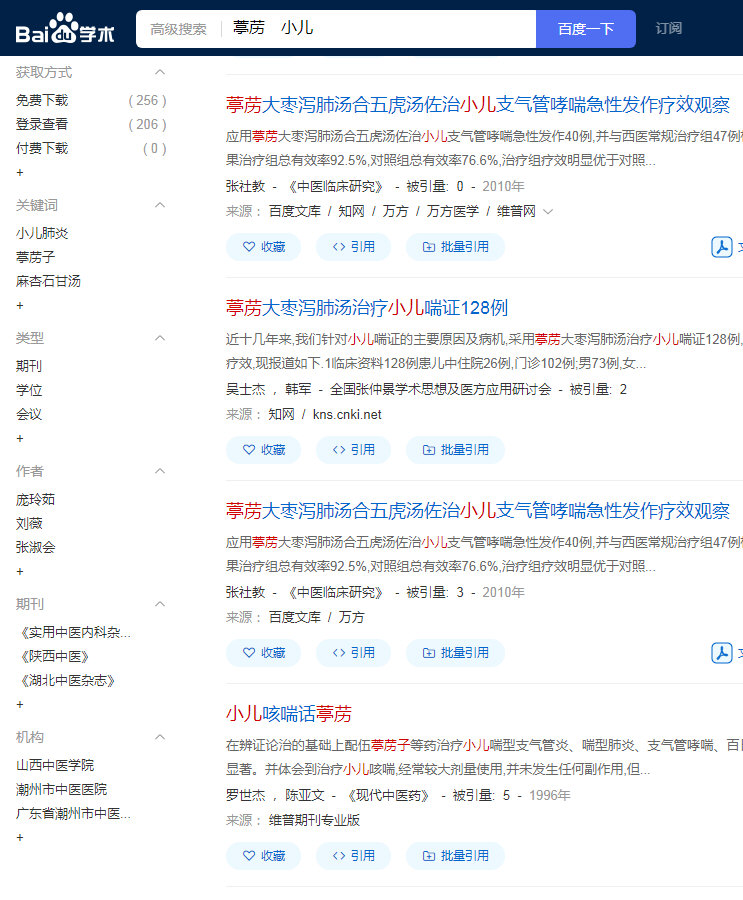743x900 pixels.
Task: Click 批量引用 on the first result
Action: click(455, 247)
